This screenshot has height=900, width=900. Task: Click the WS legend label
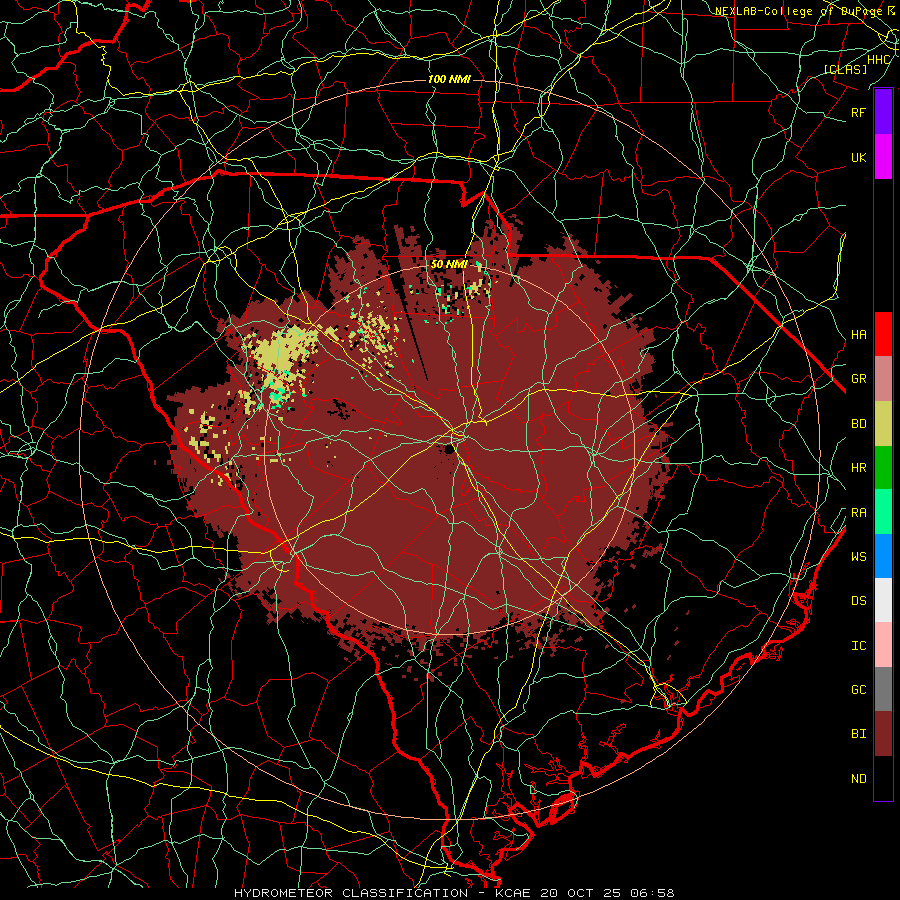[858, 556]
